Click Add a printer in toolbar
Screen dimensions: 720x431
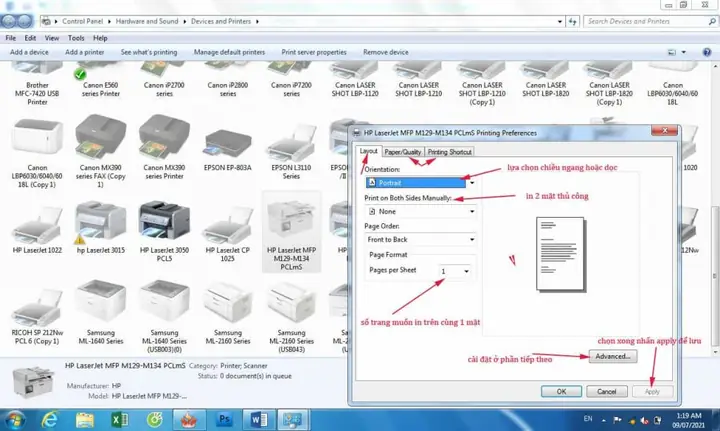[84, 52]
